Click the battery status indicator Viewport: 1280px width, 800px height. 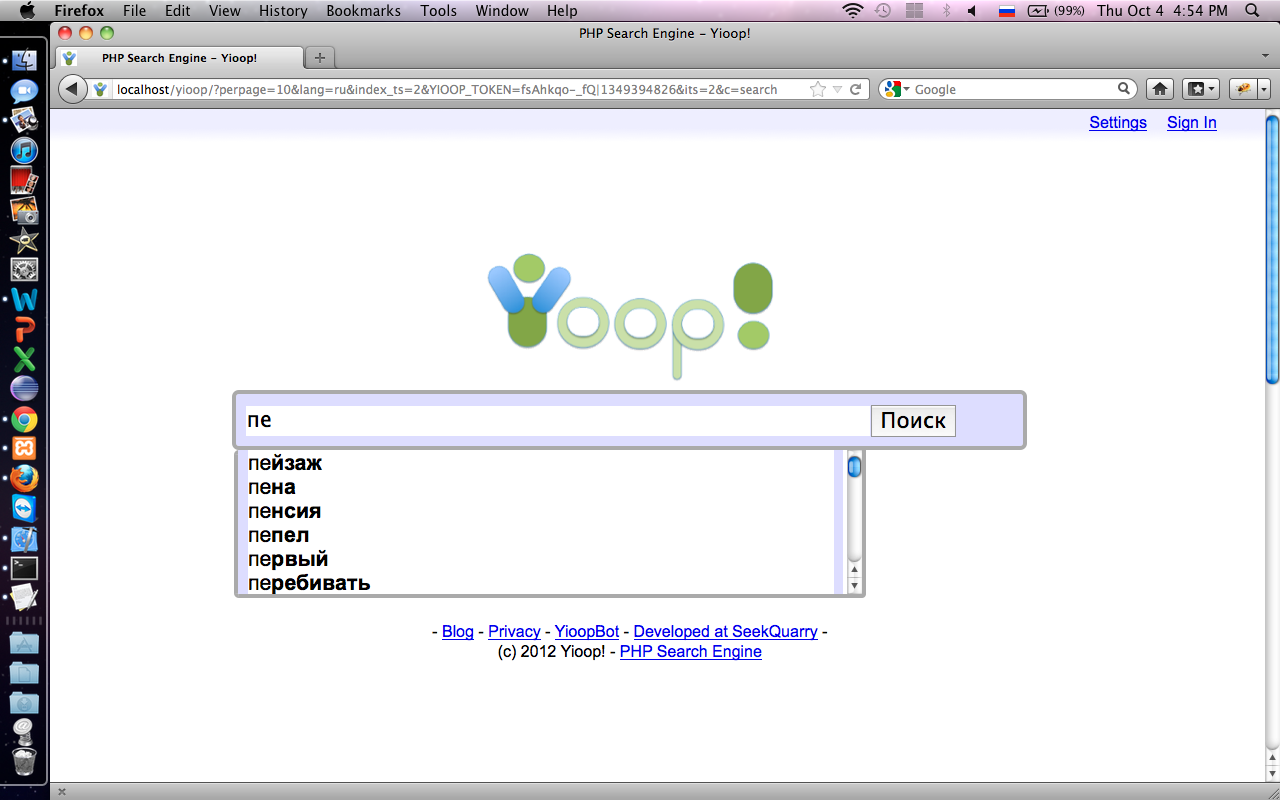(x=1055, y=11)
